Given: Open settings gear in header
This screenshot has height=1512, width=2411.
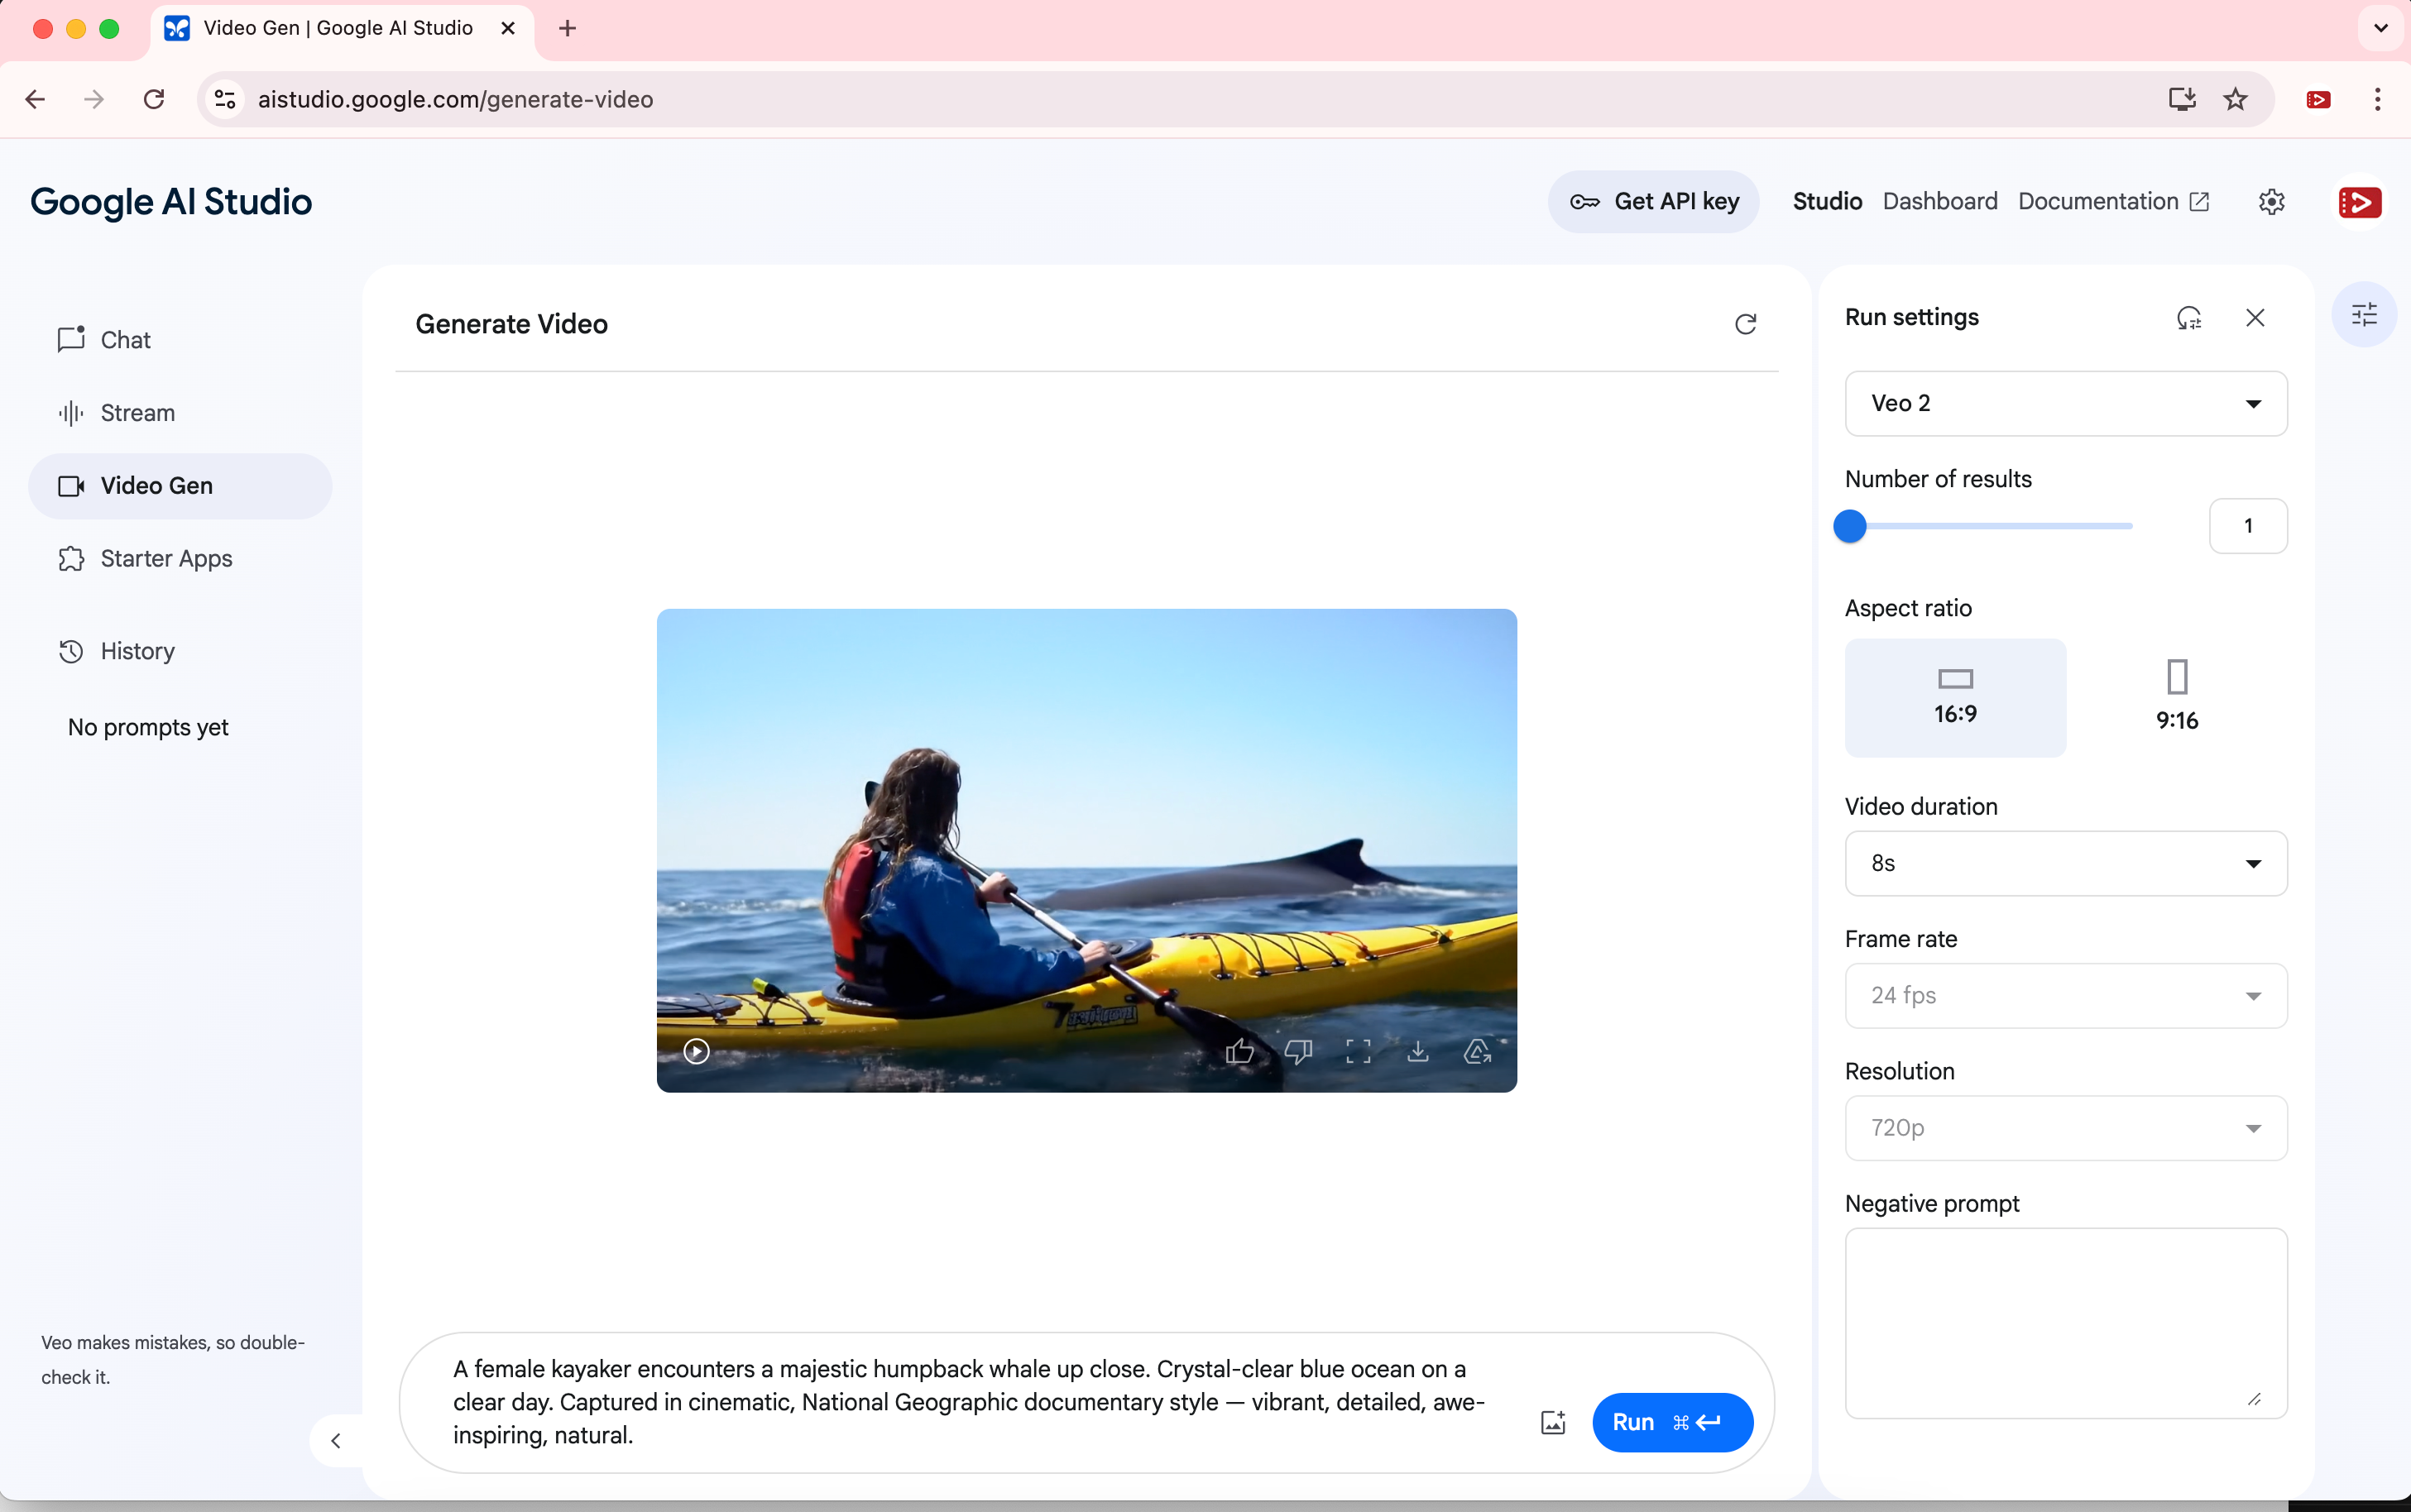Looking at the screenshot, I should (2271, 202).
